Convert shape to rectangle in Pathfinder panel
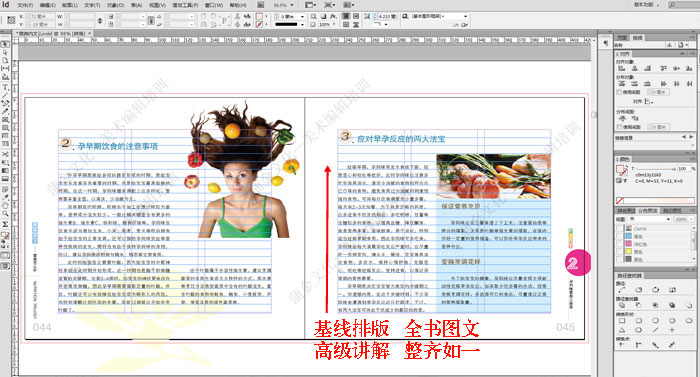The image size is (700, 377). (x=621, y=320)
